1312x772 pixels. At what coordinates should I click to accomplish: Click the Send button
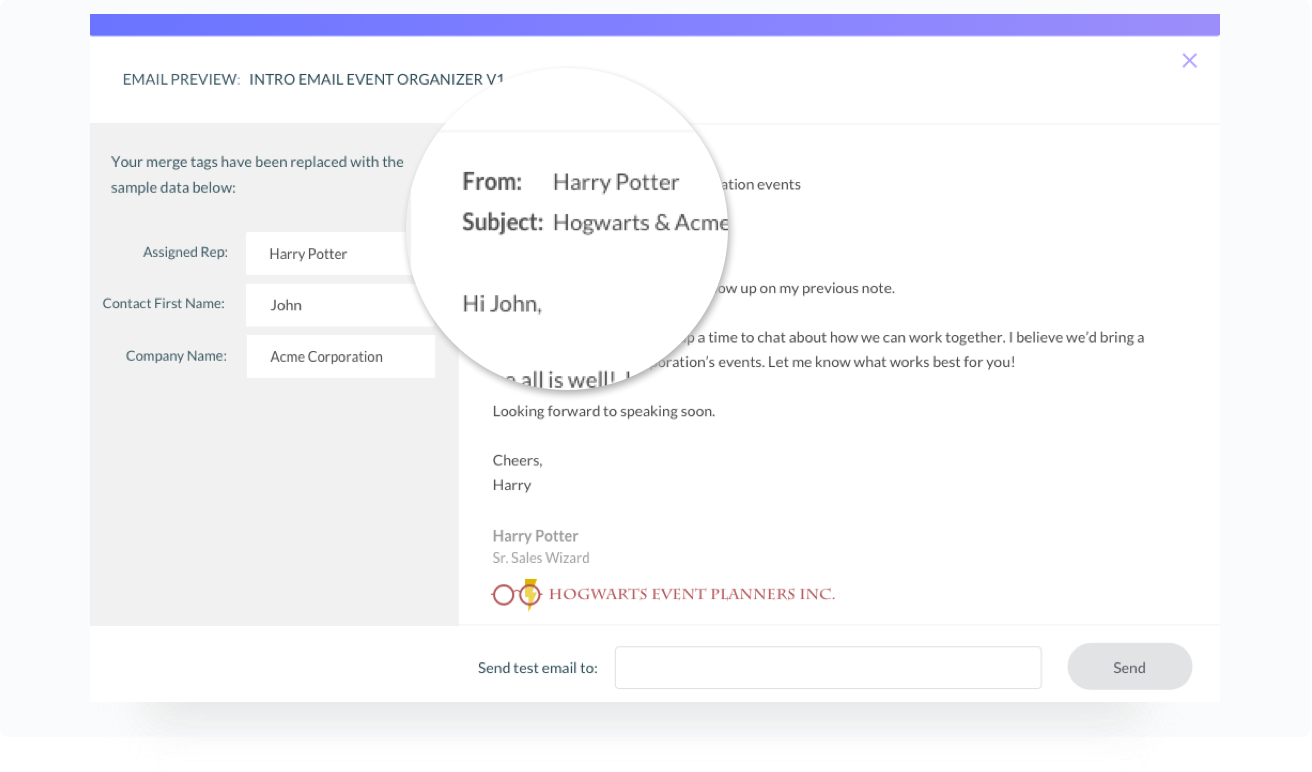[x=1129, y=668]
